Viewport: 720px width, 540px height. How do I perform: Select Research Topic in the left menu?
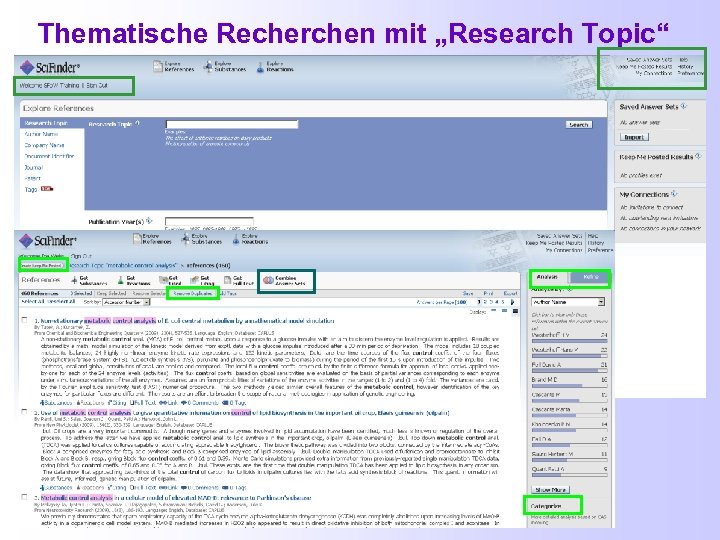pos(52,123)
